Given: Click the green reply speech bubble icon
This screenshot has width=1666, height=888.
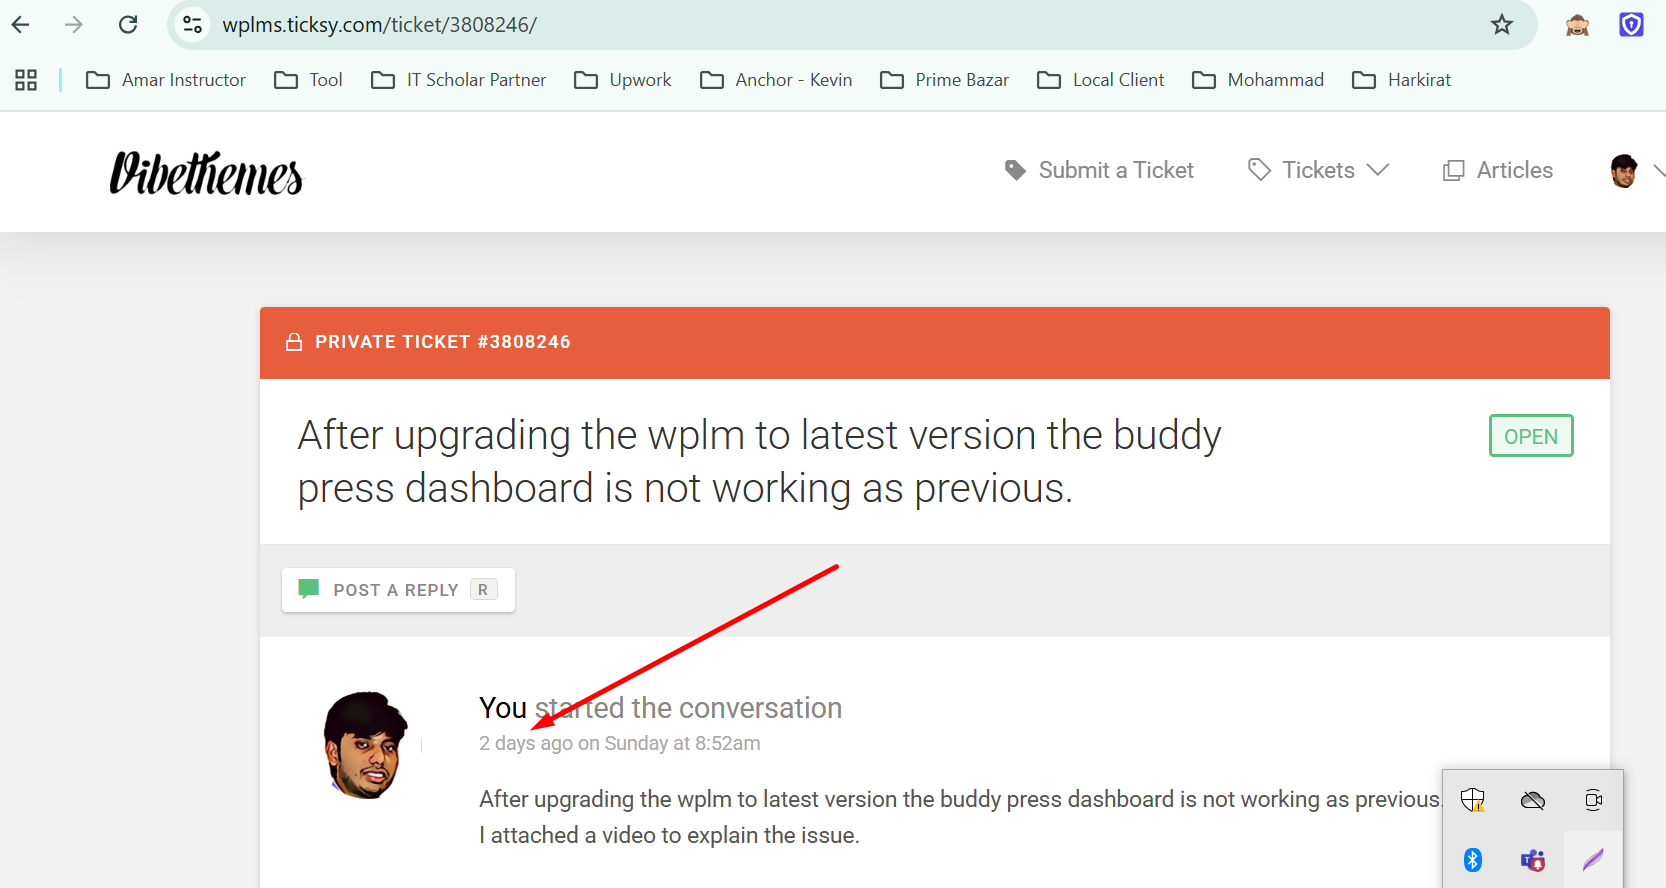Looking at the screenshot, I should (x=309, y=589).
